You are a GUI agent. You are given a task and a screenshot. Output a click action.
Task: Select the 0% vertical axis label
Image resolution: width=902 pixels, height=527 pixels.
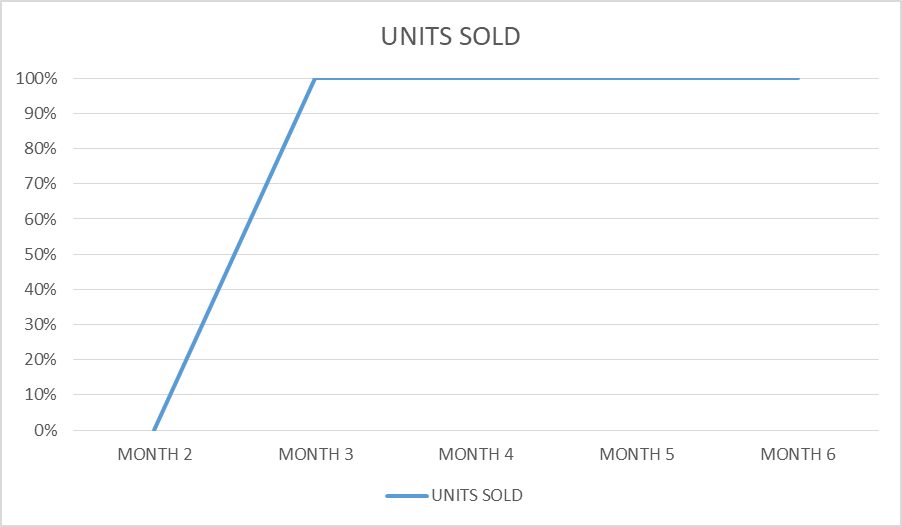pyautogui.click(x=45, y=430)
